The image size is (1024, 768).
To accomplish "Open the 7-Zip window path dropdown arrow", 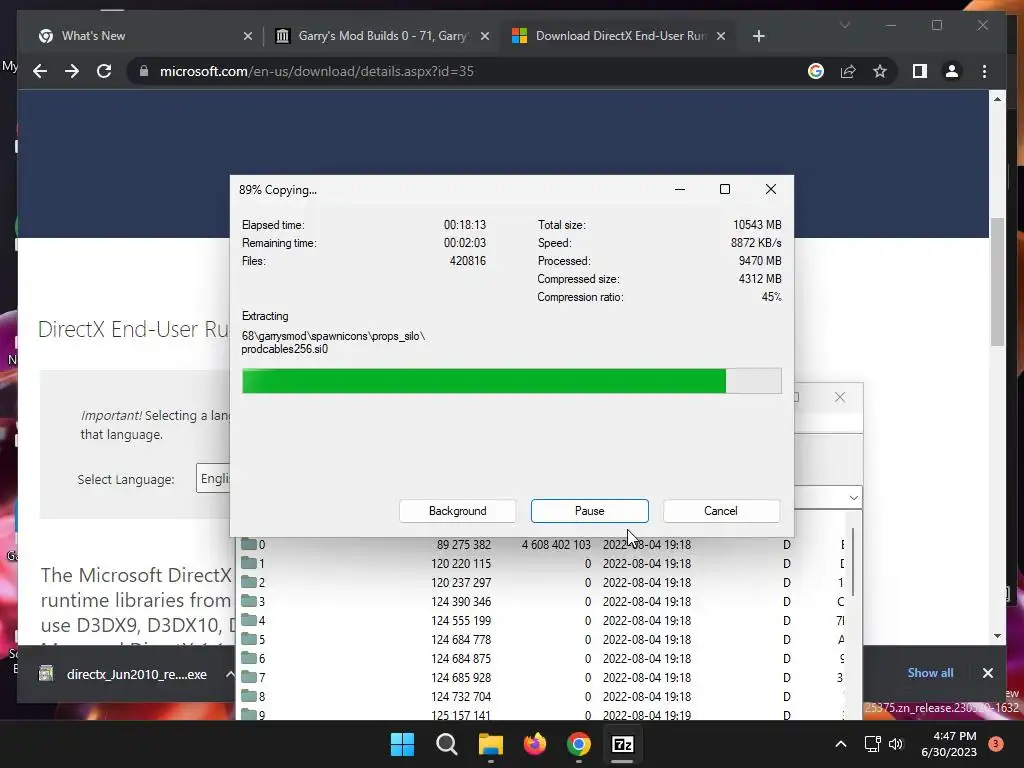I will [854, 498].
